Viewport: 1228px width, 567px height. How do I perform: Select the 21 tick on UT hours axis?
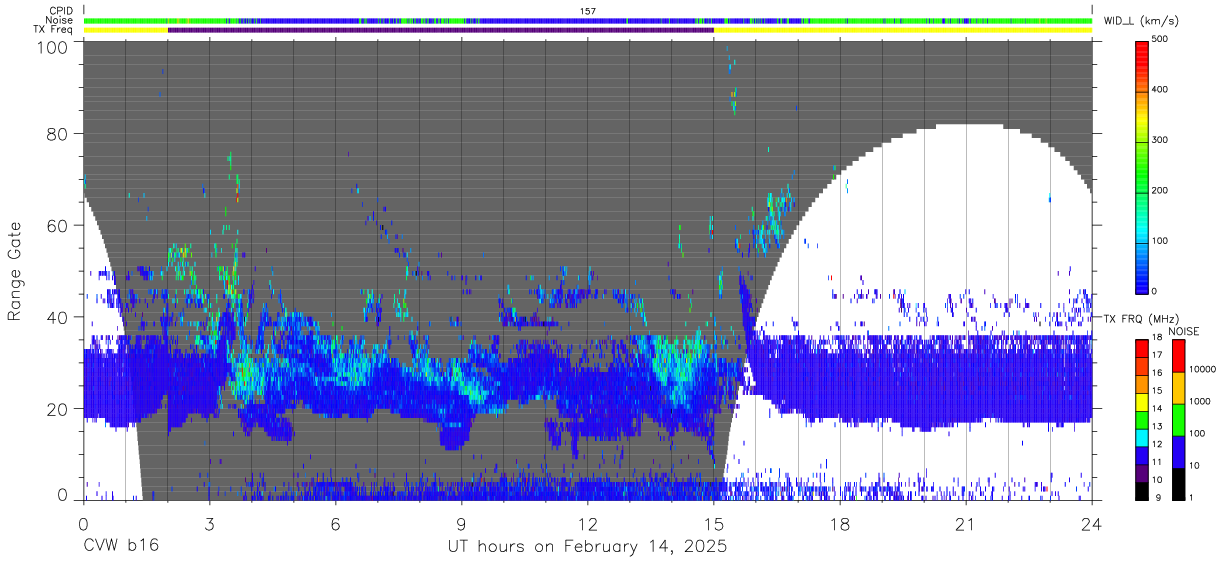tap(966, 523)
